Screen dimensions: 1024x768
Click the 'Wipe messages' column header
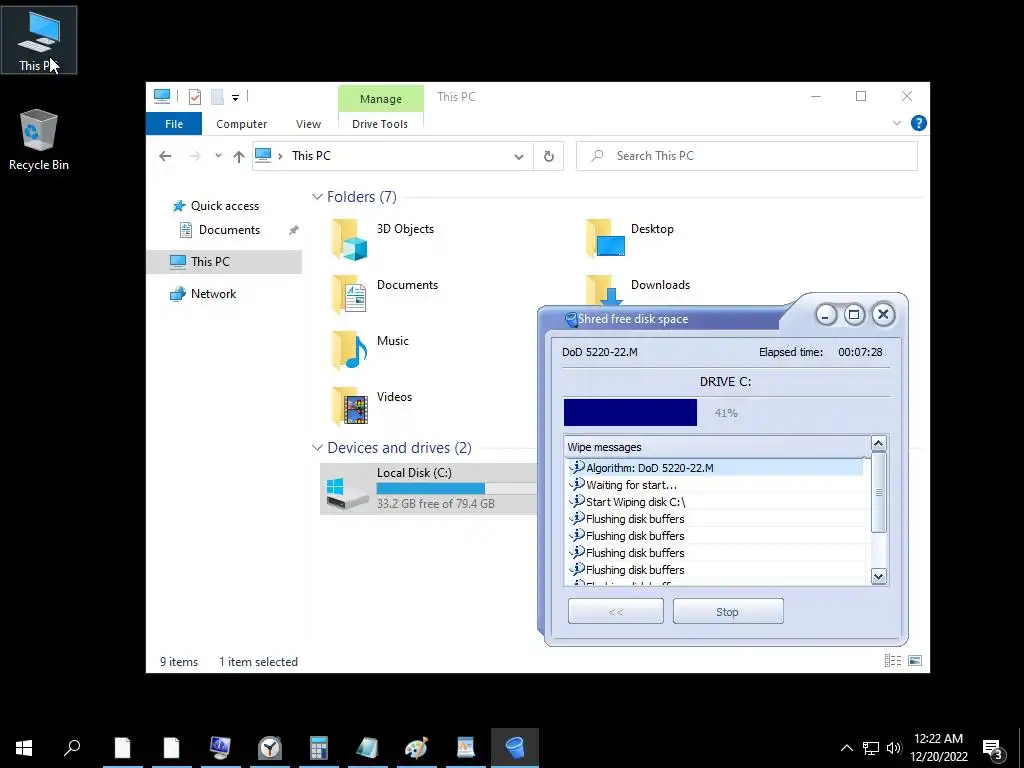point(717,447)
